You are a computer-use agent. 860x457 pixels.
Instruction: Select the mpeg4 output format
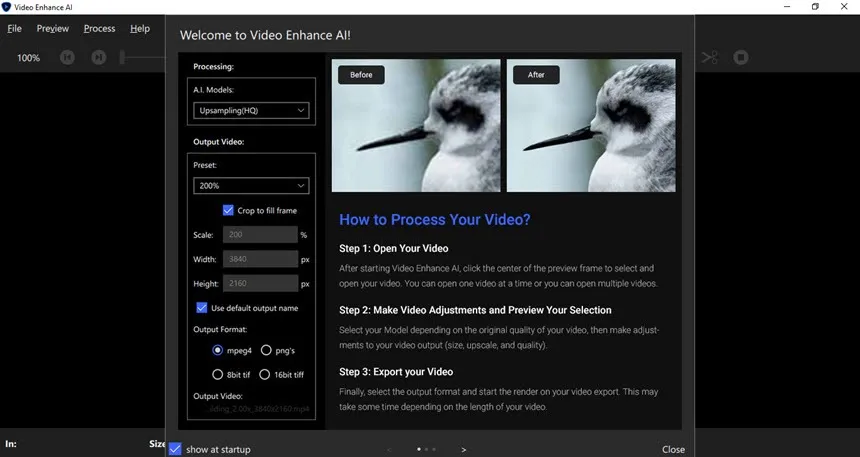point(218,350)
